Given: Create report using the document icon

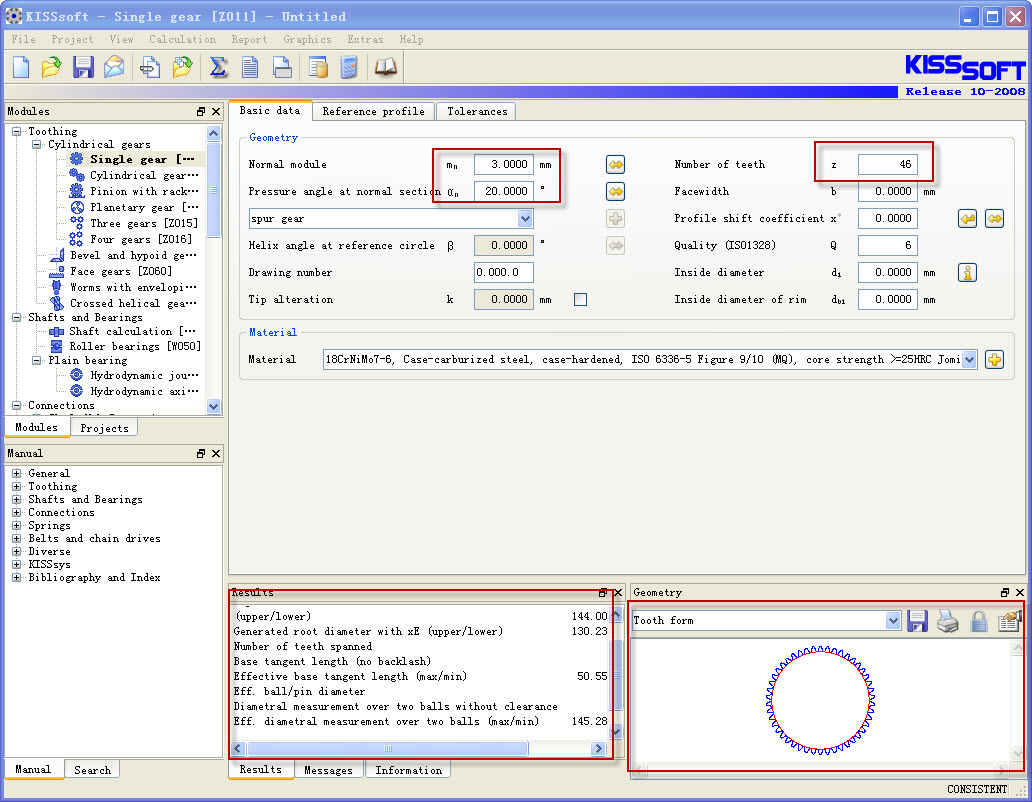Looking at the screenshot, I should 250,67.
